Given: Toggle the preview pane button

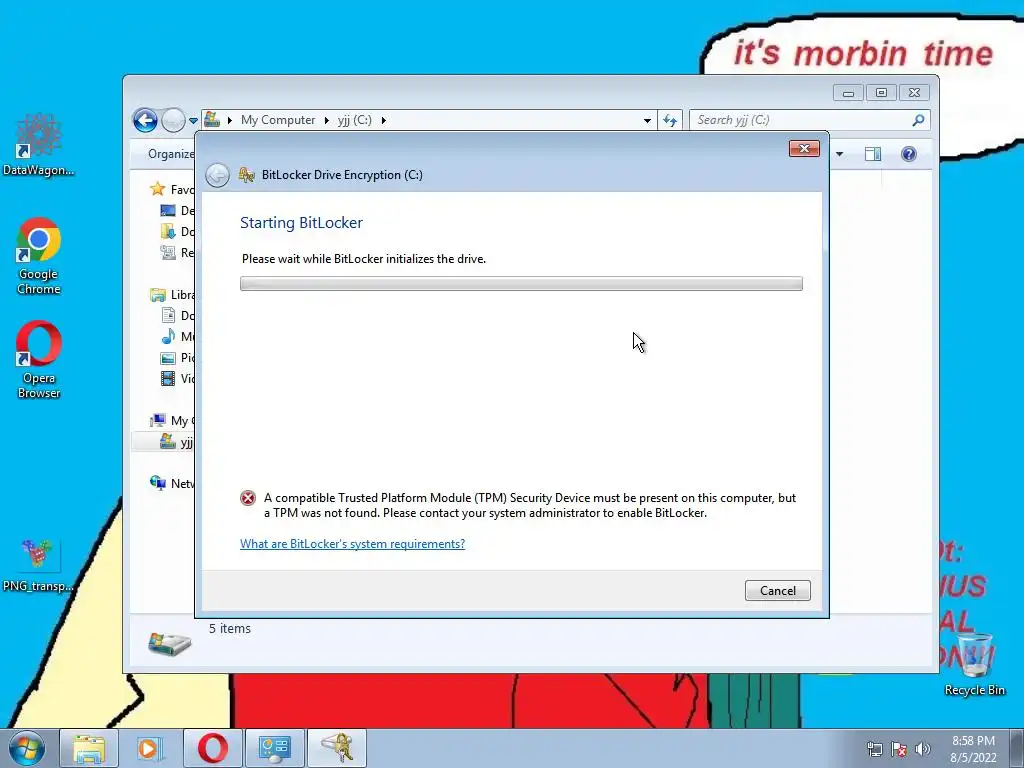Looking at the screenshot, I should pyautogui.click(x=872, y=154).
